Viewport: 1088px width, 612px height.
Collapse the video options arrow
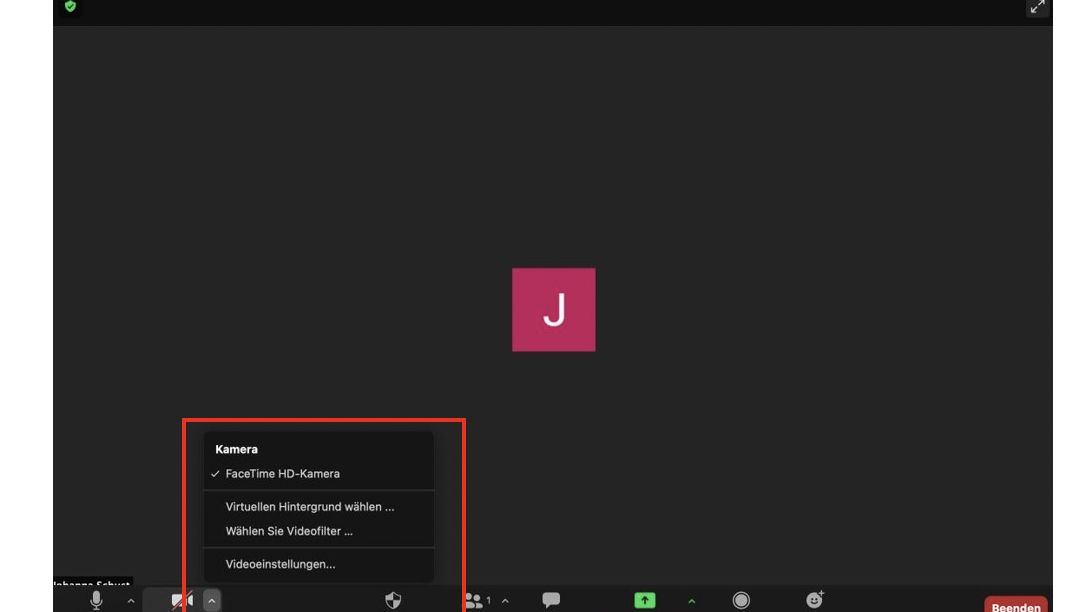[212, 601]
